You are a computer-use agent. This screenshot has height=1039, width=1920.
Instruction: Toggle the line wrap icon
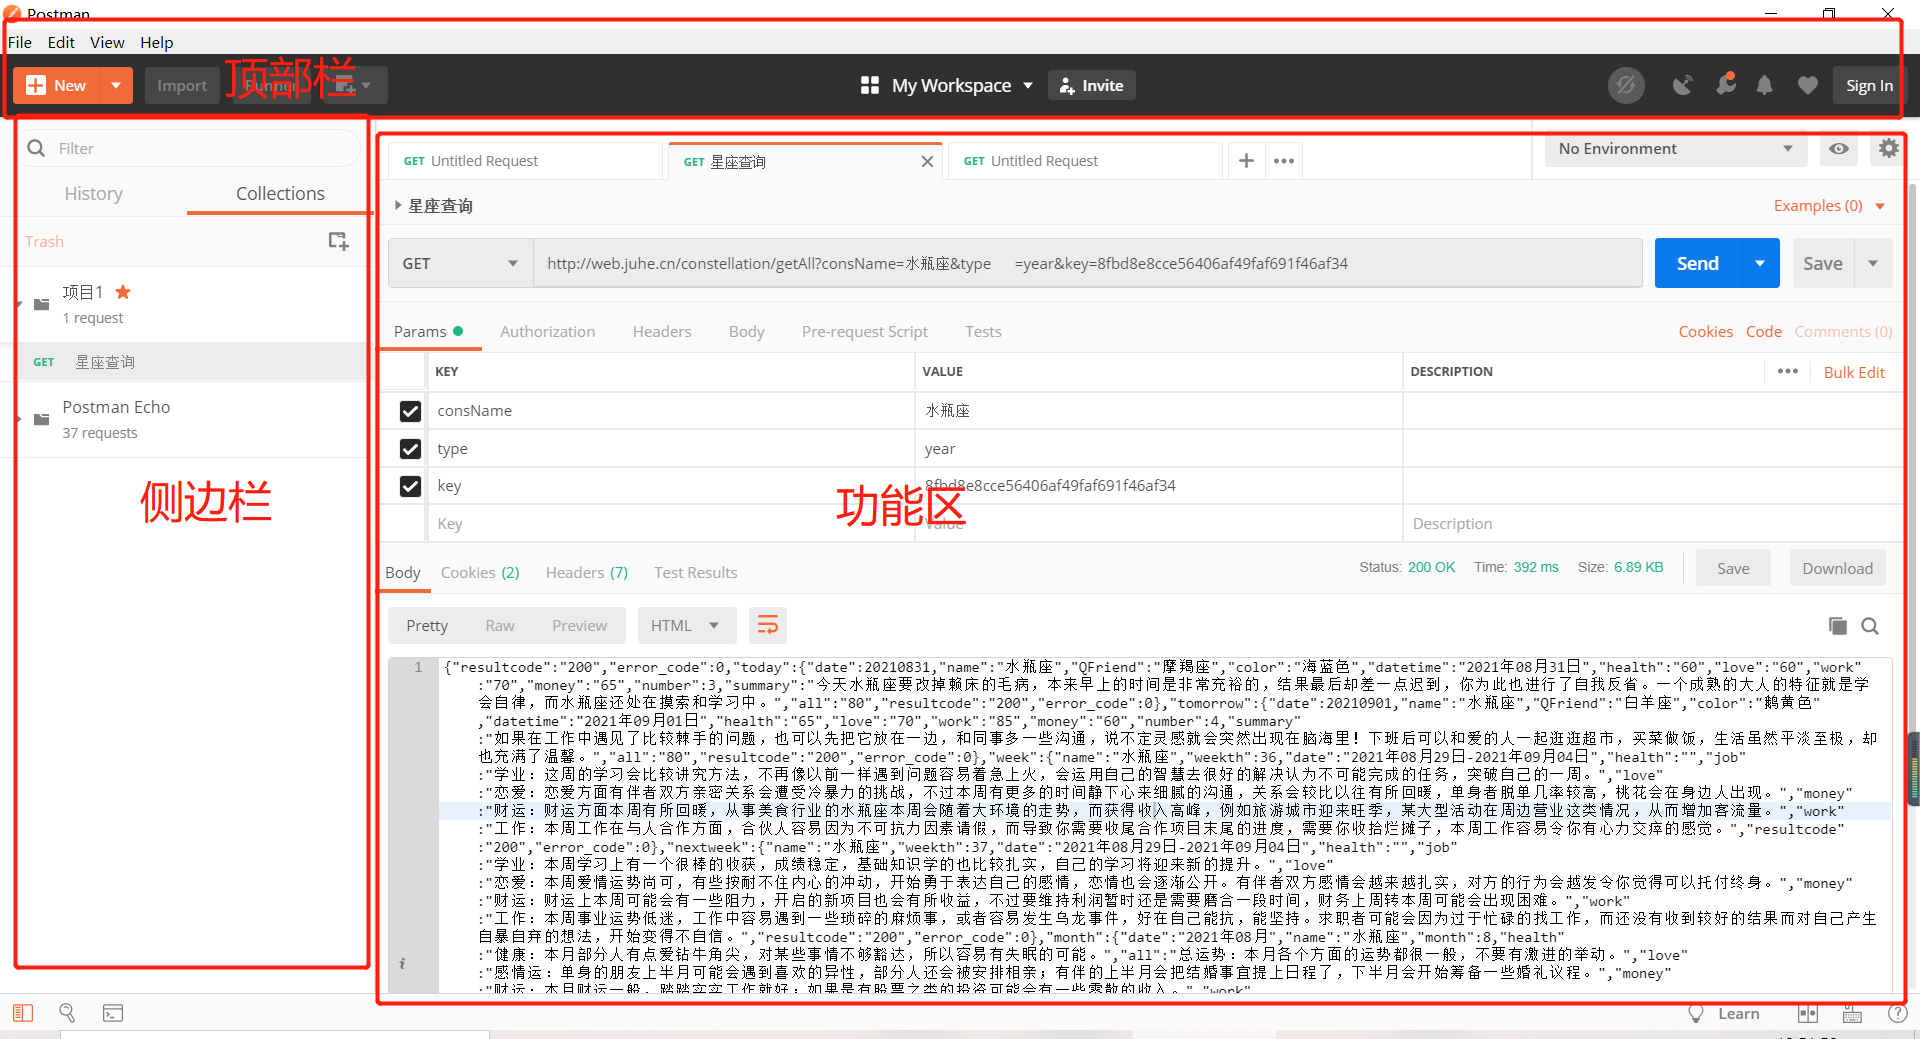coord(767,626)
